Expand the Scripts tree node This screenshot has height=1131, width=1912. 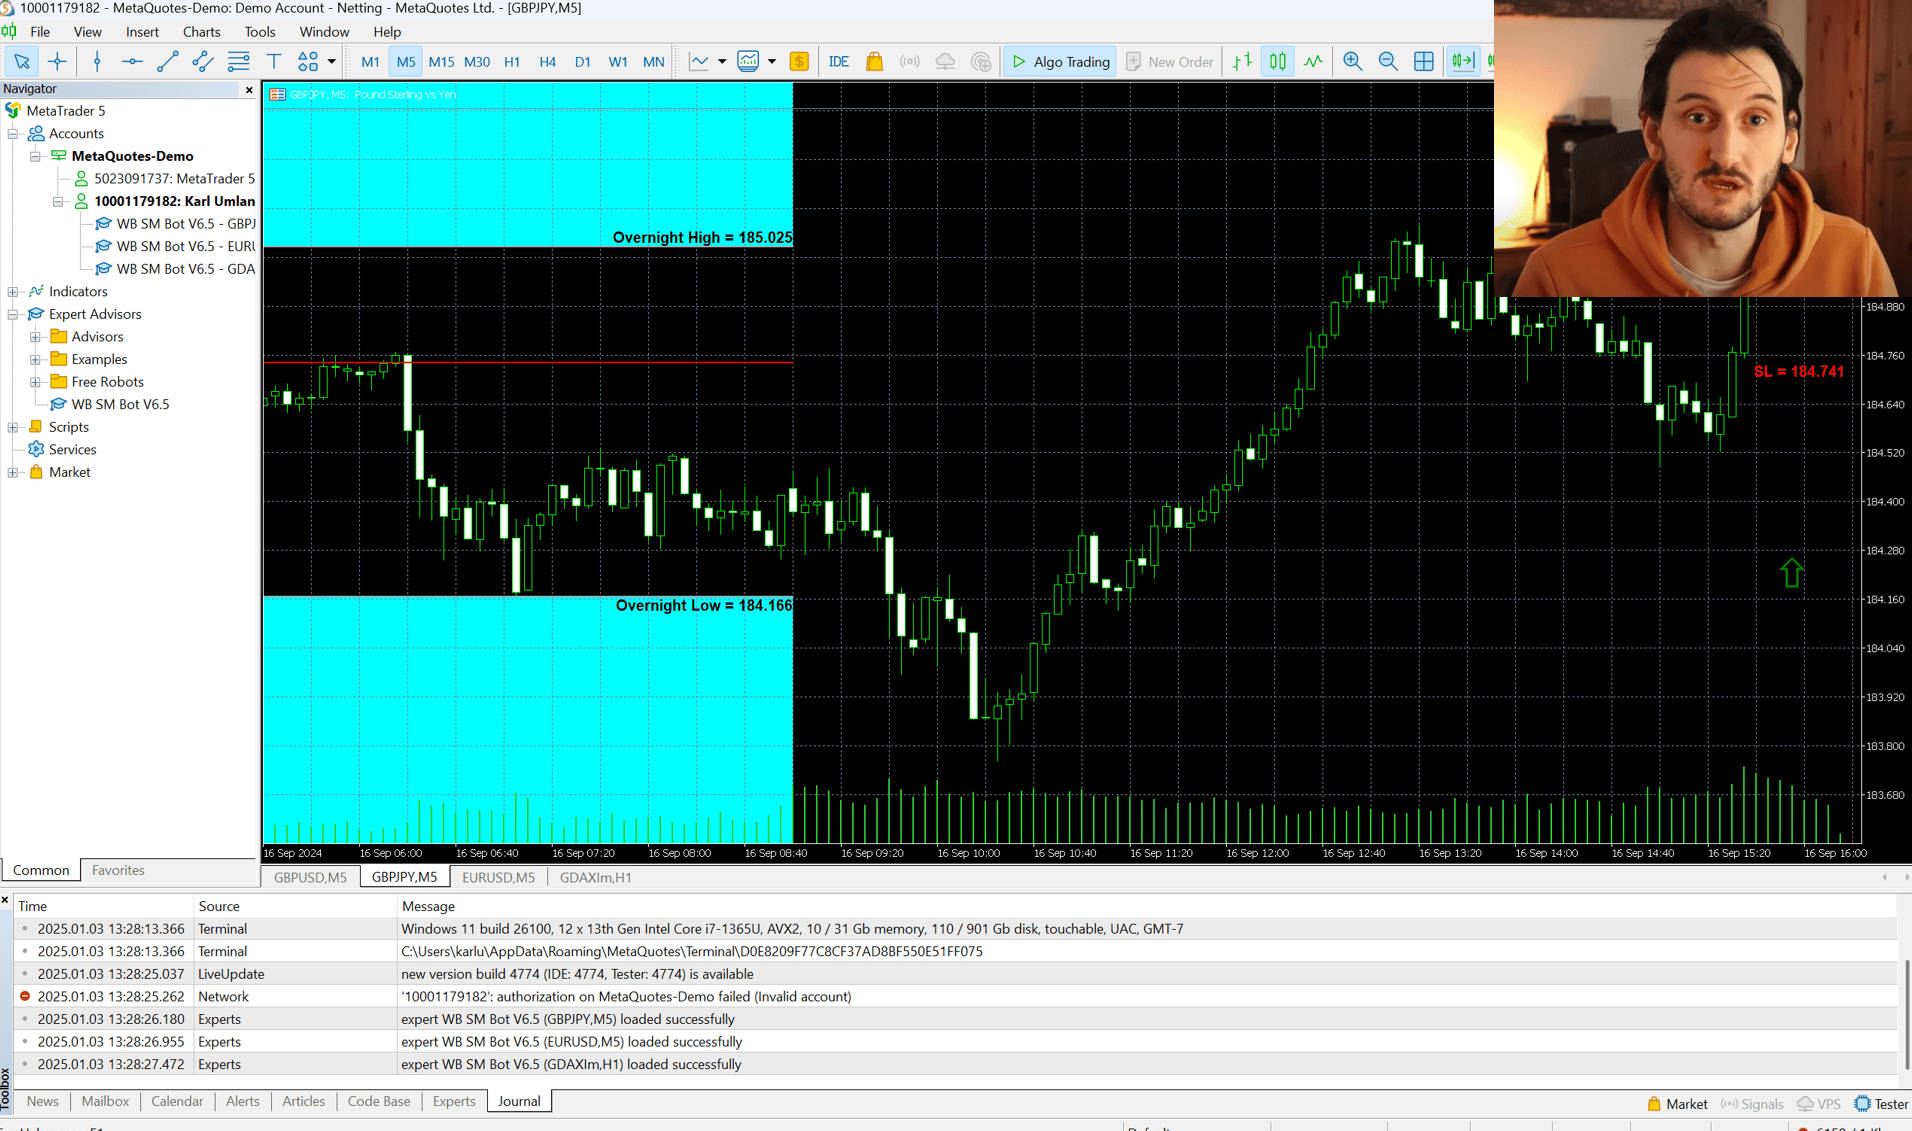13,428
